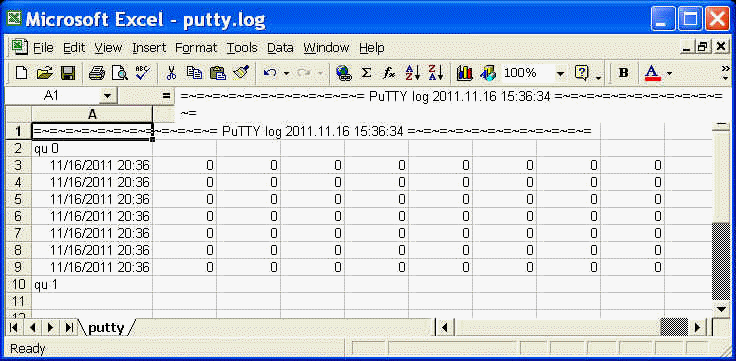This screenshot has width=736, height=361.
Task: Show more toolbar buttons chevron
Action: [726, 69]
